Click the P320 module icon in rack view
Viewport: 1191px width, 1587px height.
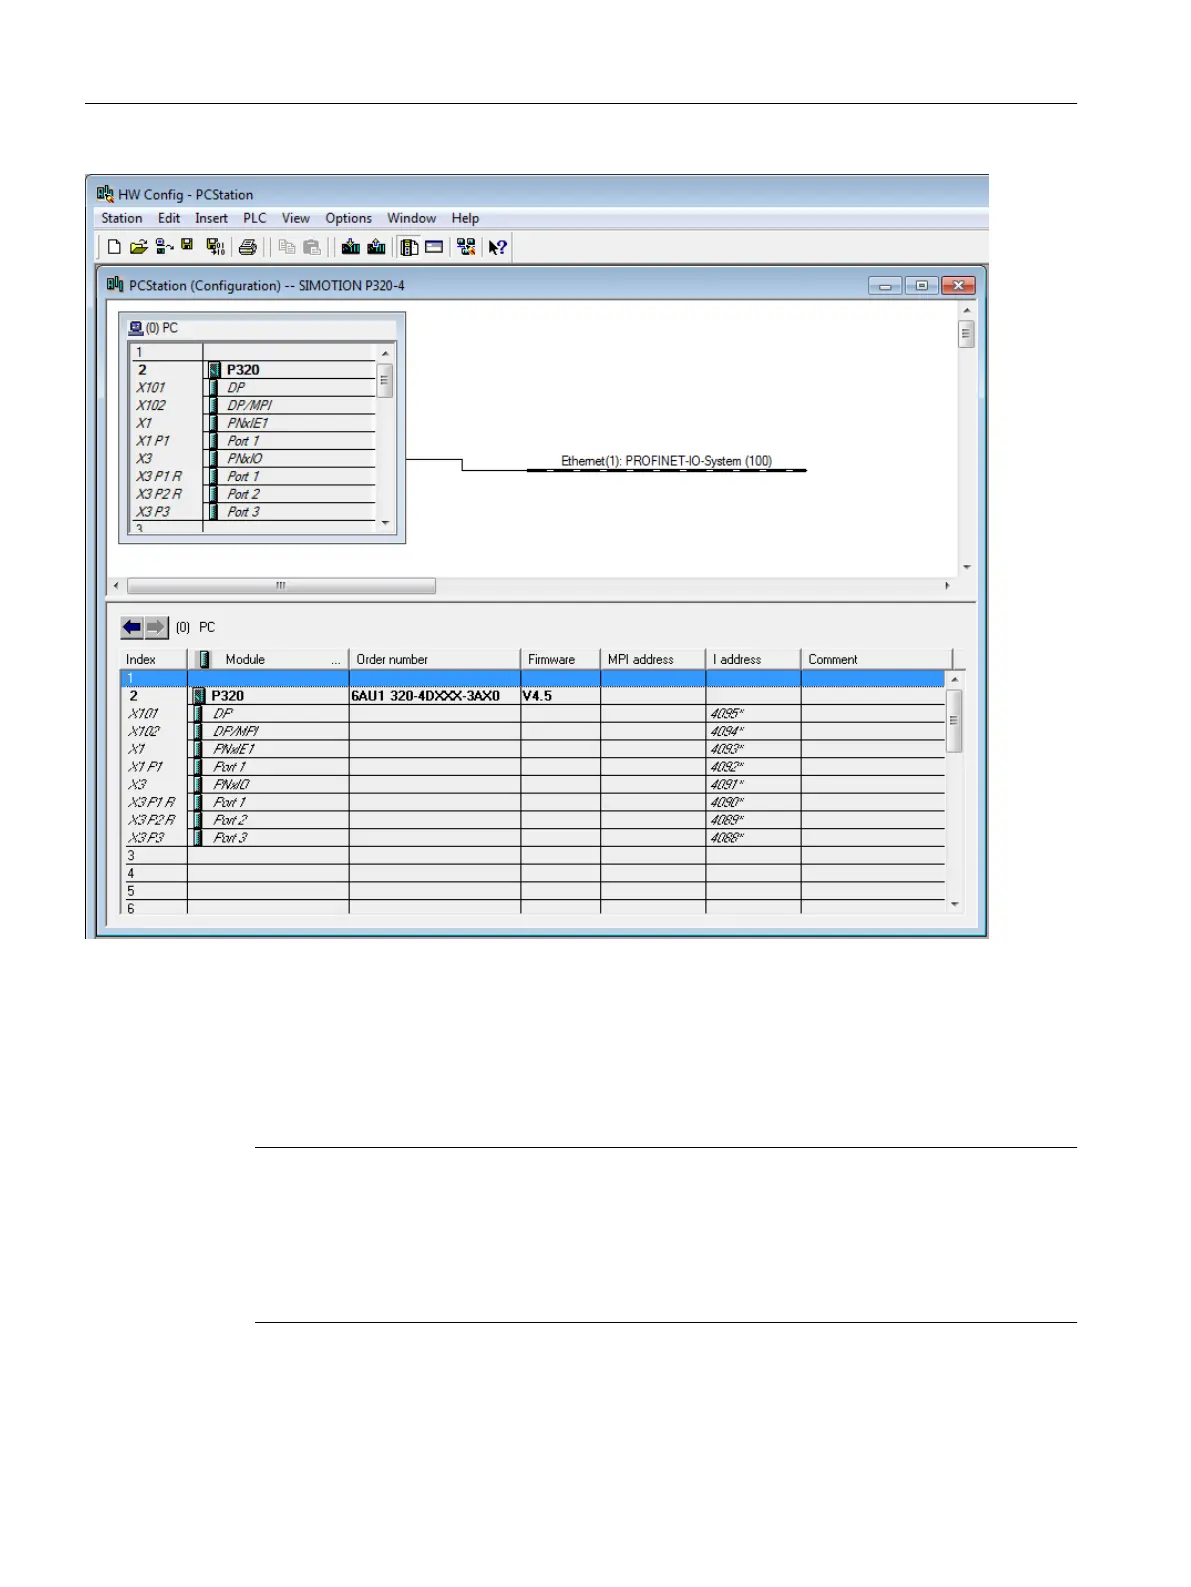(x=214, y=370)
